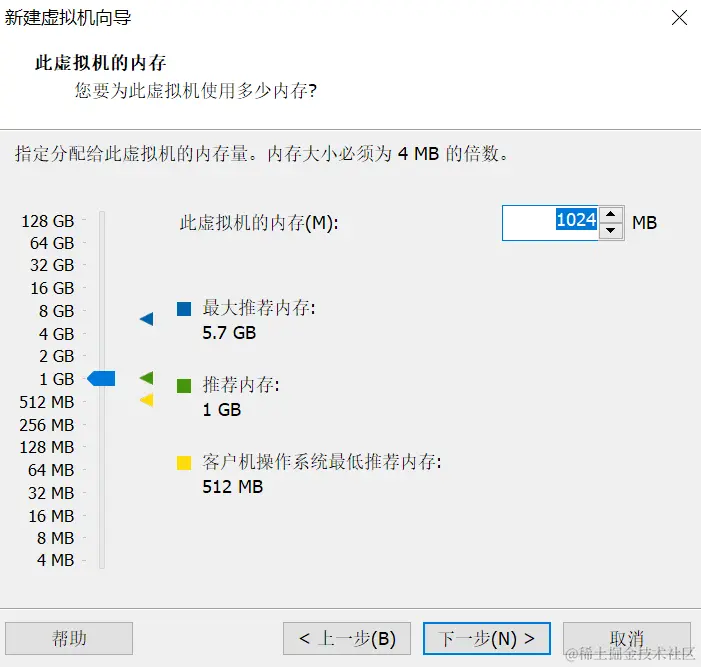Go back with 上一步(B) button
Image resolution: width=701 pixels, height=667 pixels.
(346, 638)
